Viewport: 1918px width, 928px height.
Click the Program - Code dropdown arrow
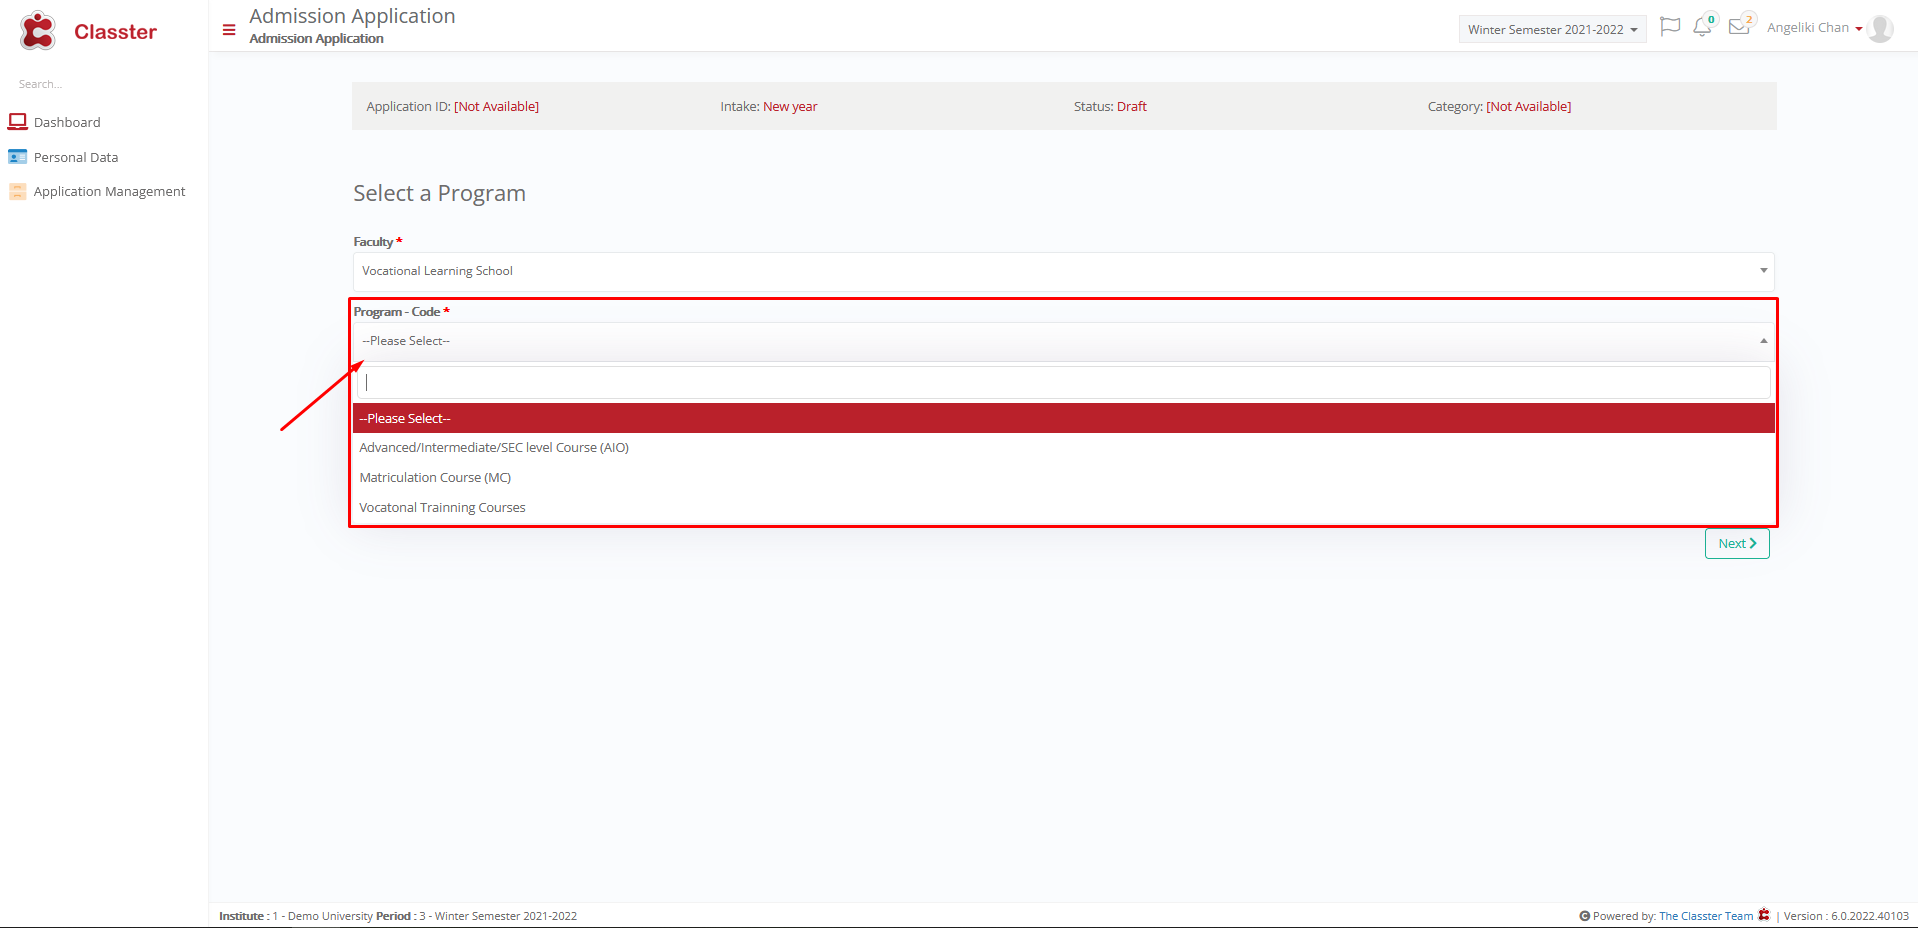(x=1763, y=341)
